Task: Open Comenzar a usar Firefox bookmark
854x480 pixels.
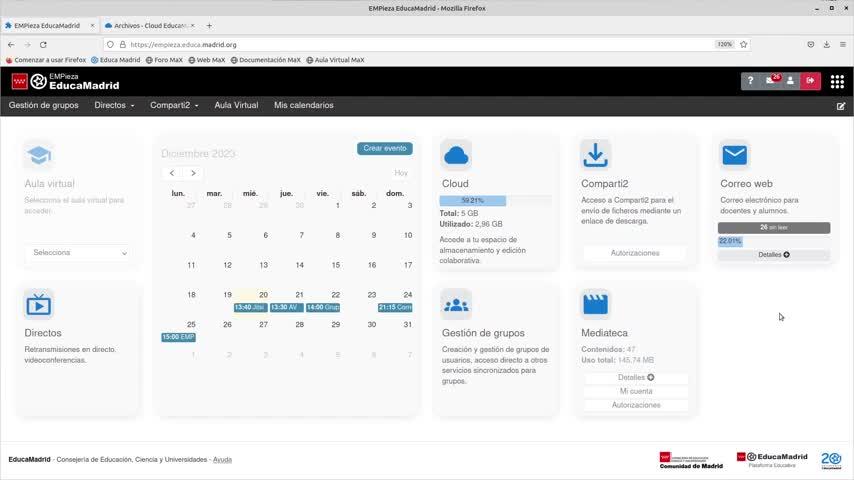Action: tap(46, 60)
